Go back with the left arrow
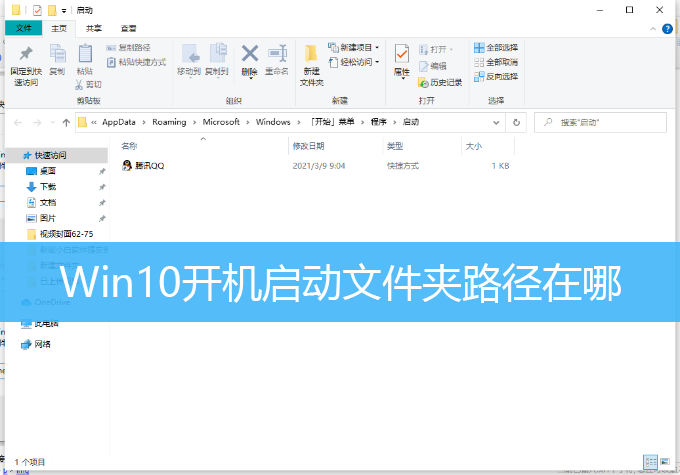680x475 pixels. tap(18, 123)
